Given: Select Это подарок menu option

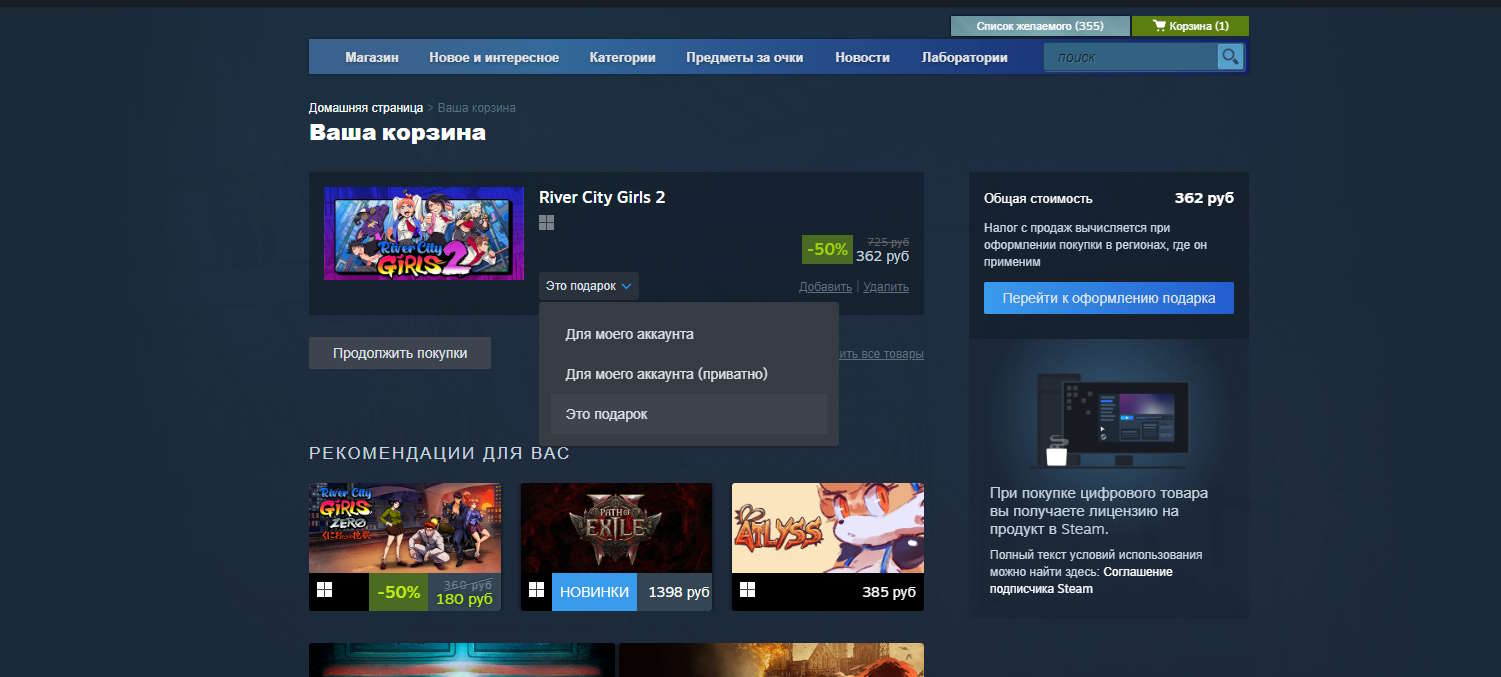Looking at the screenshot, I should click(x=689, y=414).
